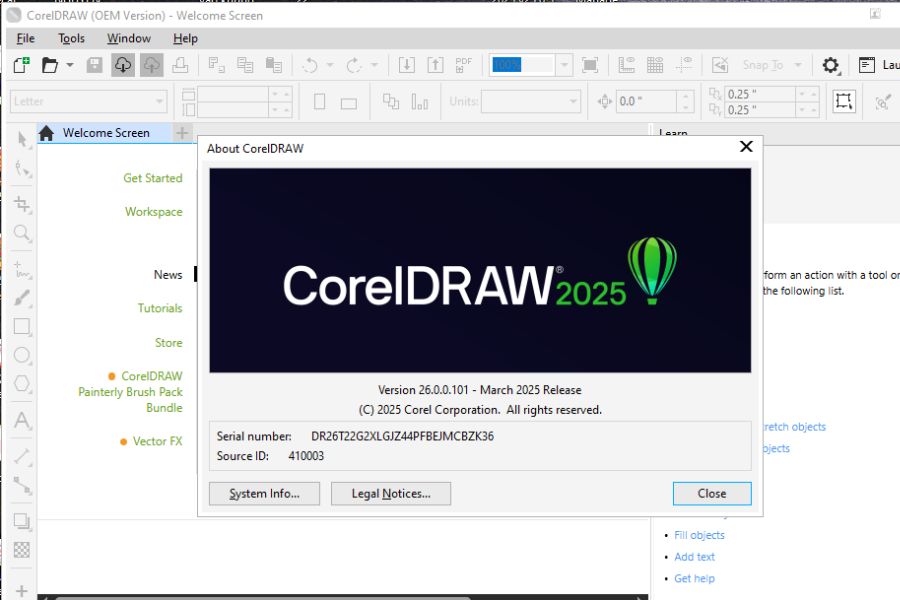
Task: Expand the Redo history dropdown
Action: (374, 65)
